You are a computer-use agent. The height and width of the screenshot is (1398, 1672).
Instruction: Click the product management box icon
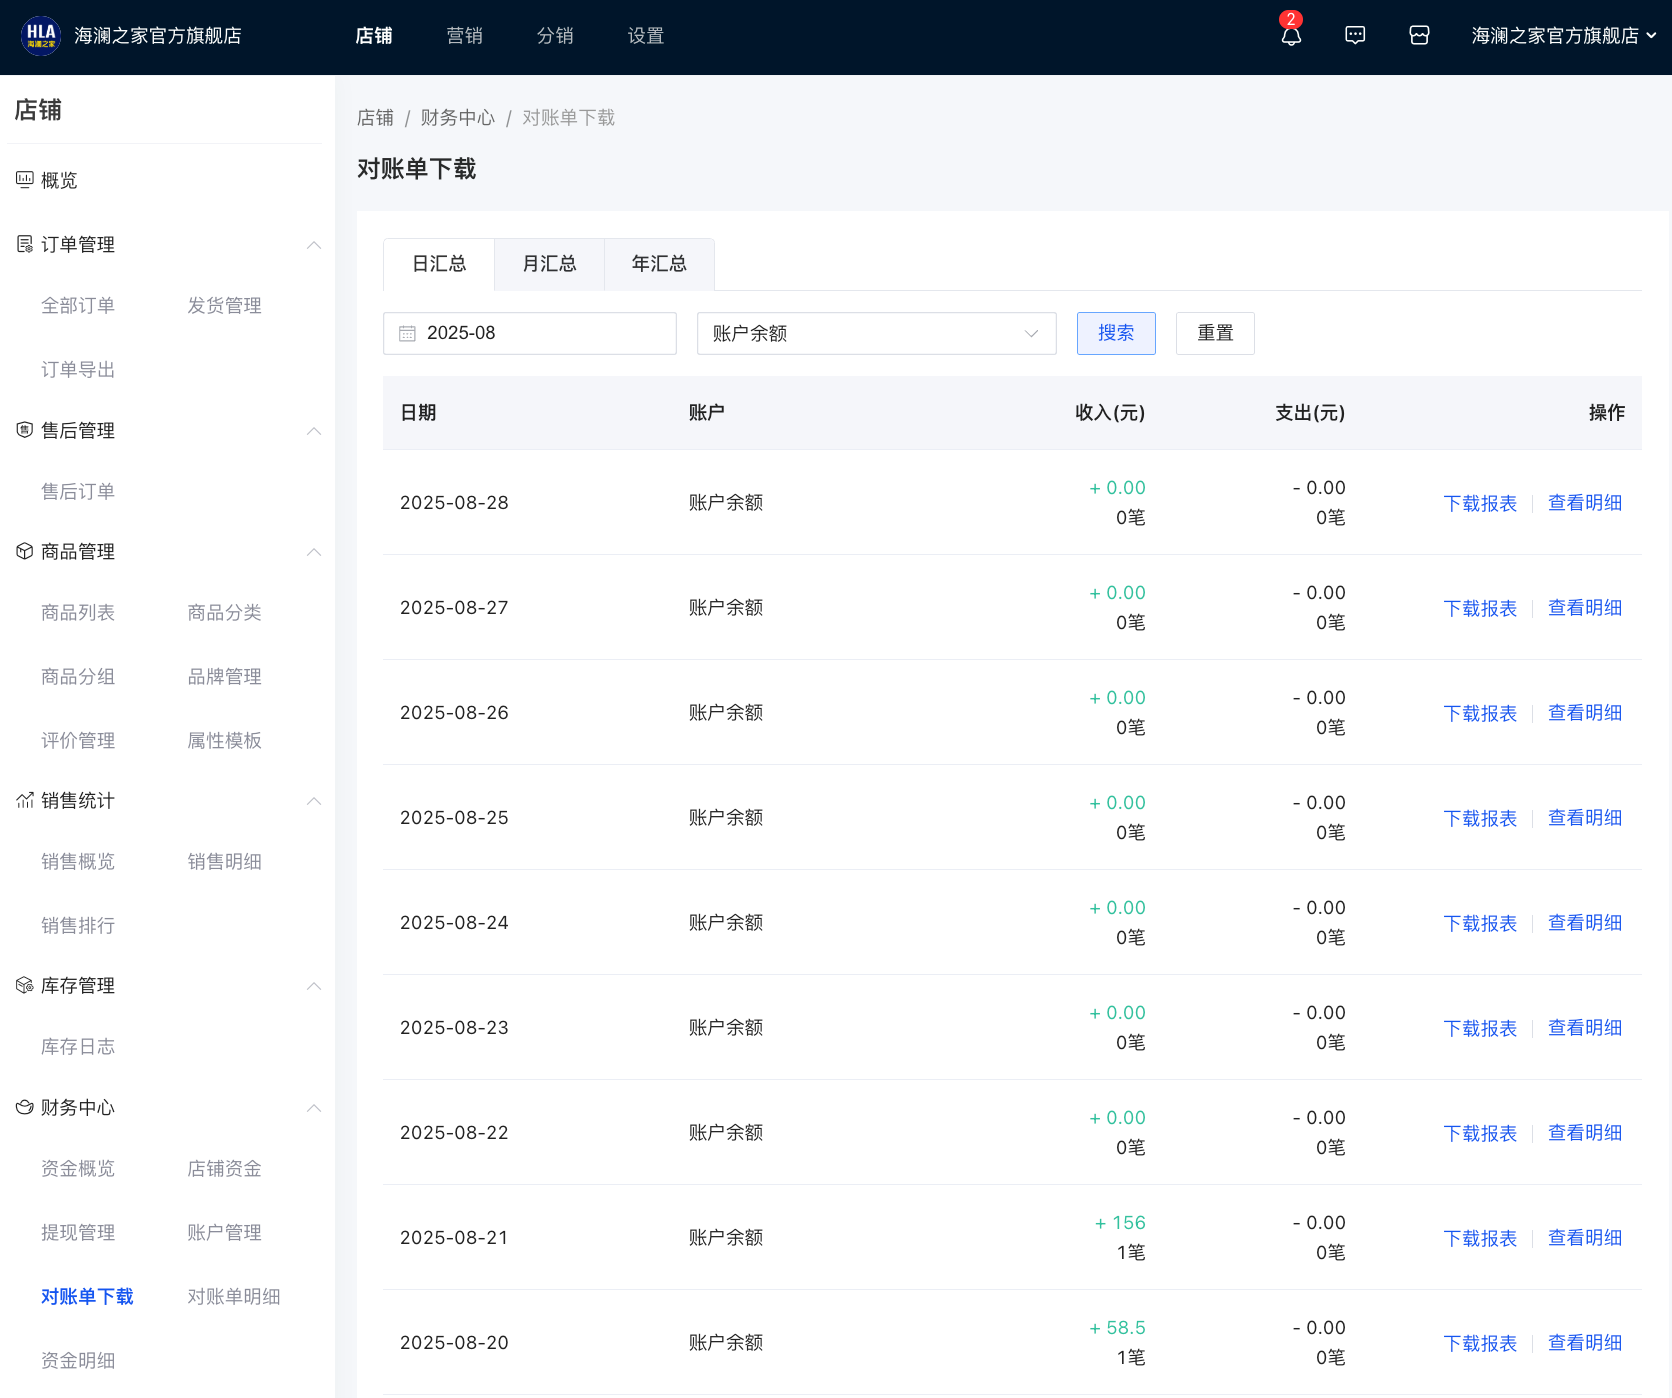(25, 551)
